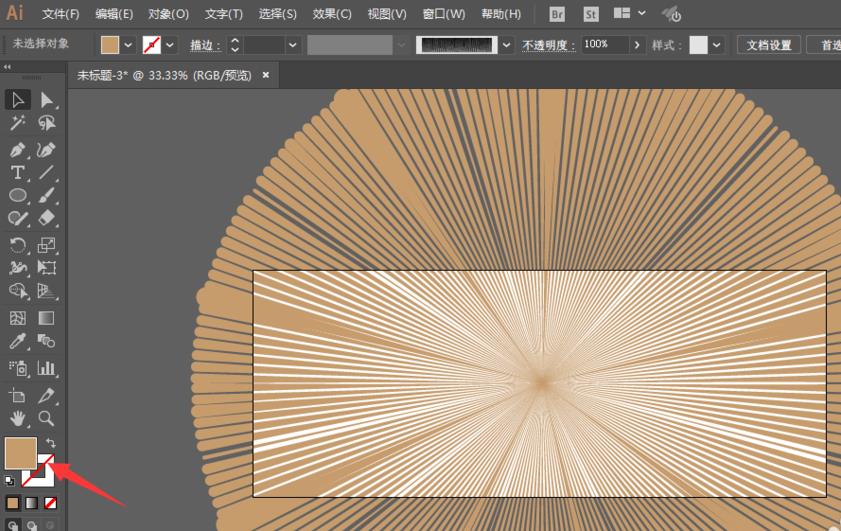Select the Rotate tool
Screen dimensions: 841x531
[x=17, y=245]
